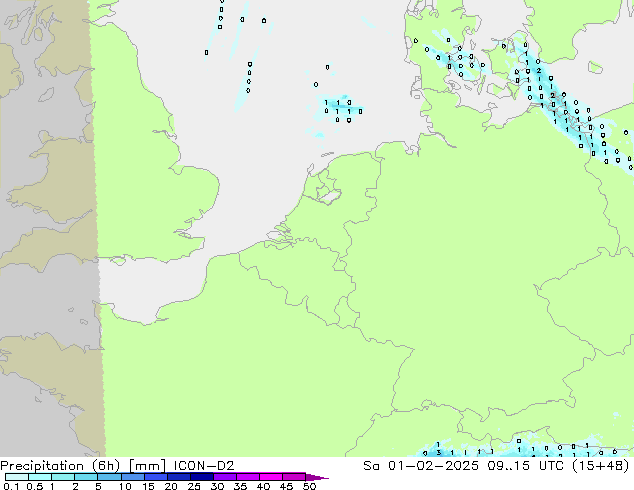Click the 0.1–0.5 mm legend color swatch
The height and width of the screenshot is (490, 634).
coord(17,477)
